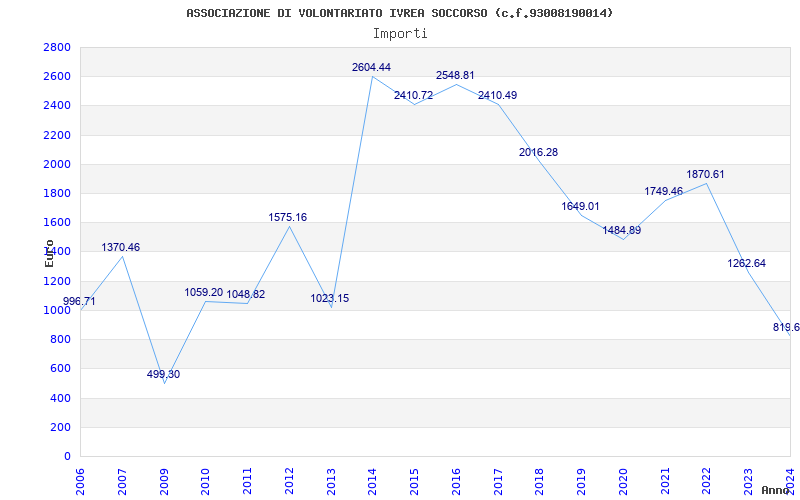Viewport: 800px width, 500px height.
Task: Click the x-axis year label 2016
Action: click(456, 481)
